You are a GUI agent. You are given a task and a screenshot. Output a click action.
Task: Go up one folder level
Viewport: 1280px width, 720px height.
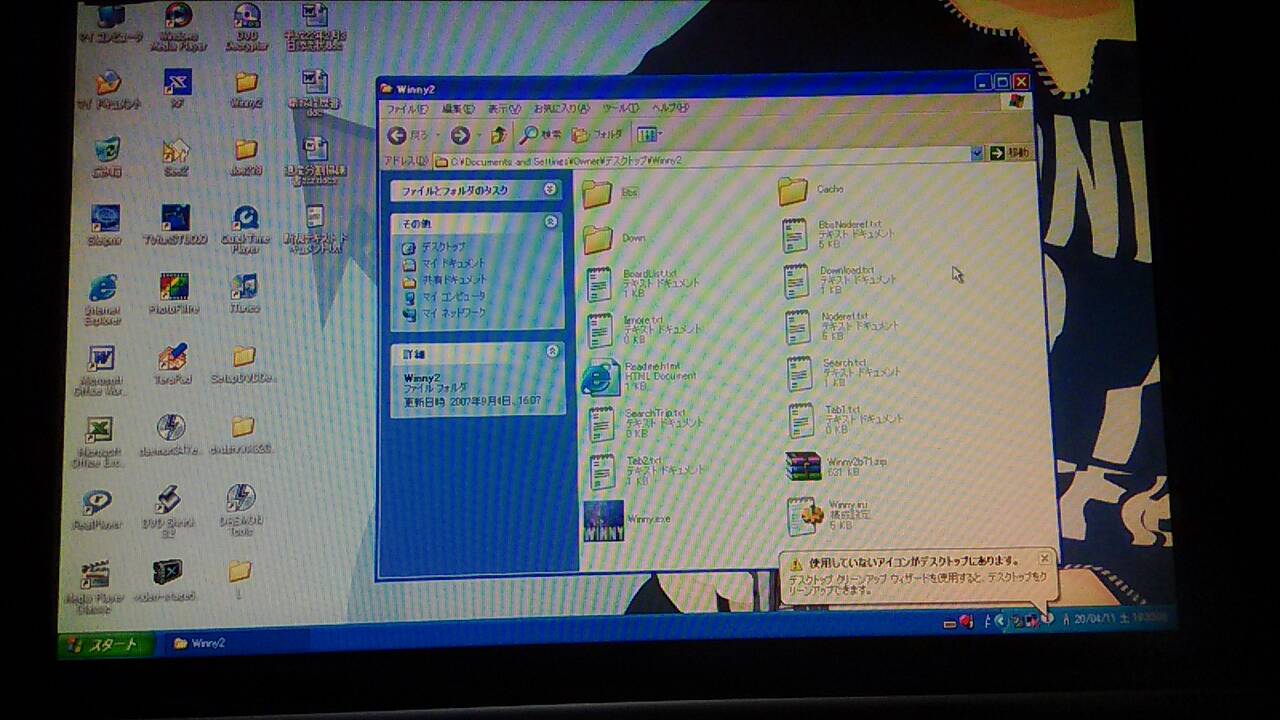499,134
